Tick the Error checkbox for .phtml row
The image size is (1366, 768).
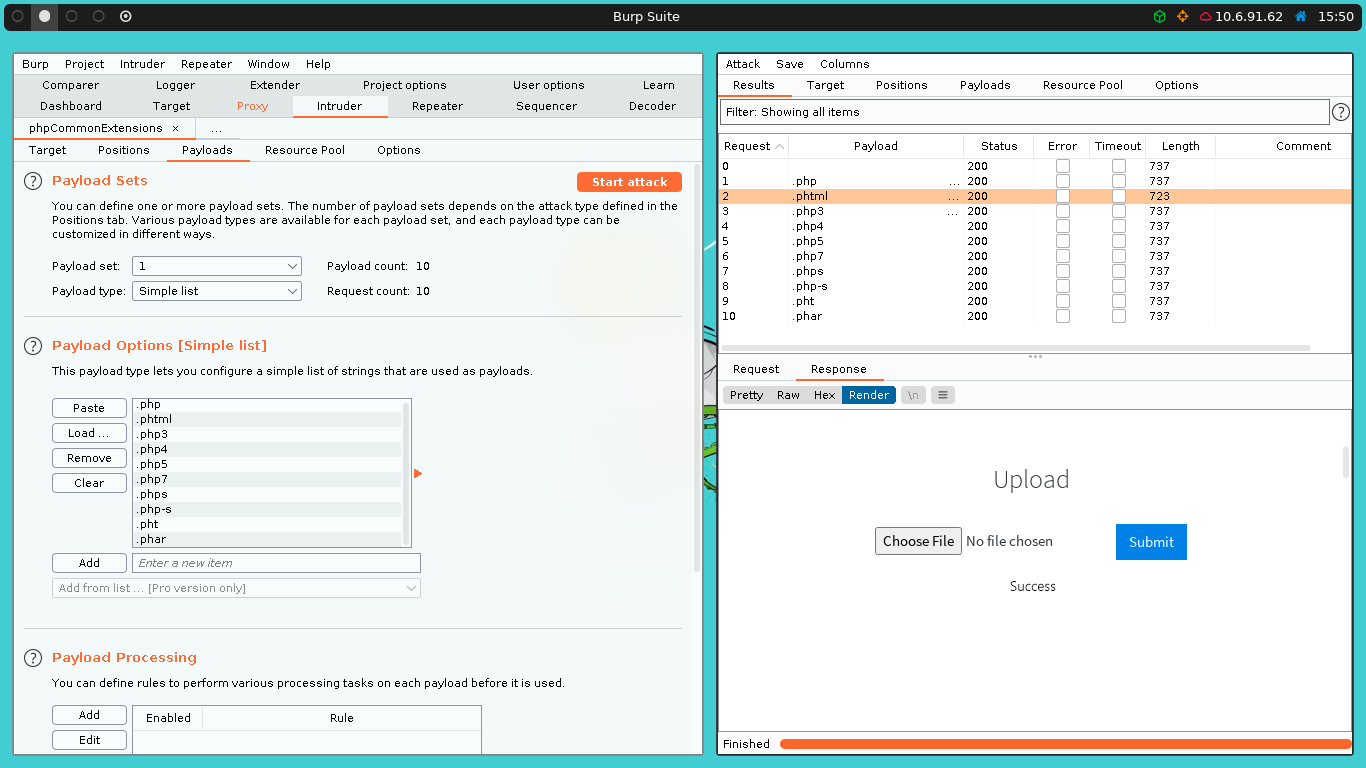[1062, 196]
